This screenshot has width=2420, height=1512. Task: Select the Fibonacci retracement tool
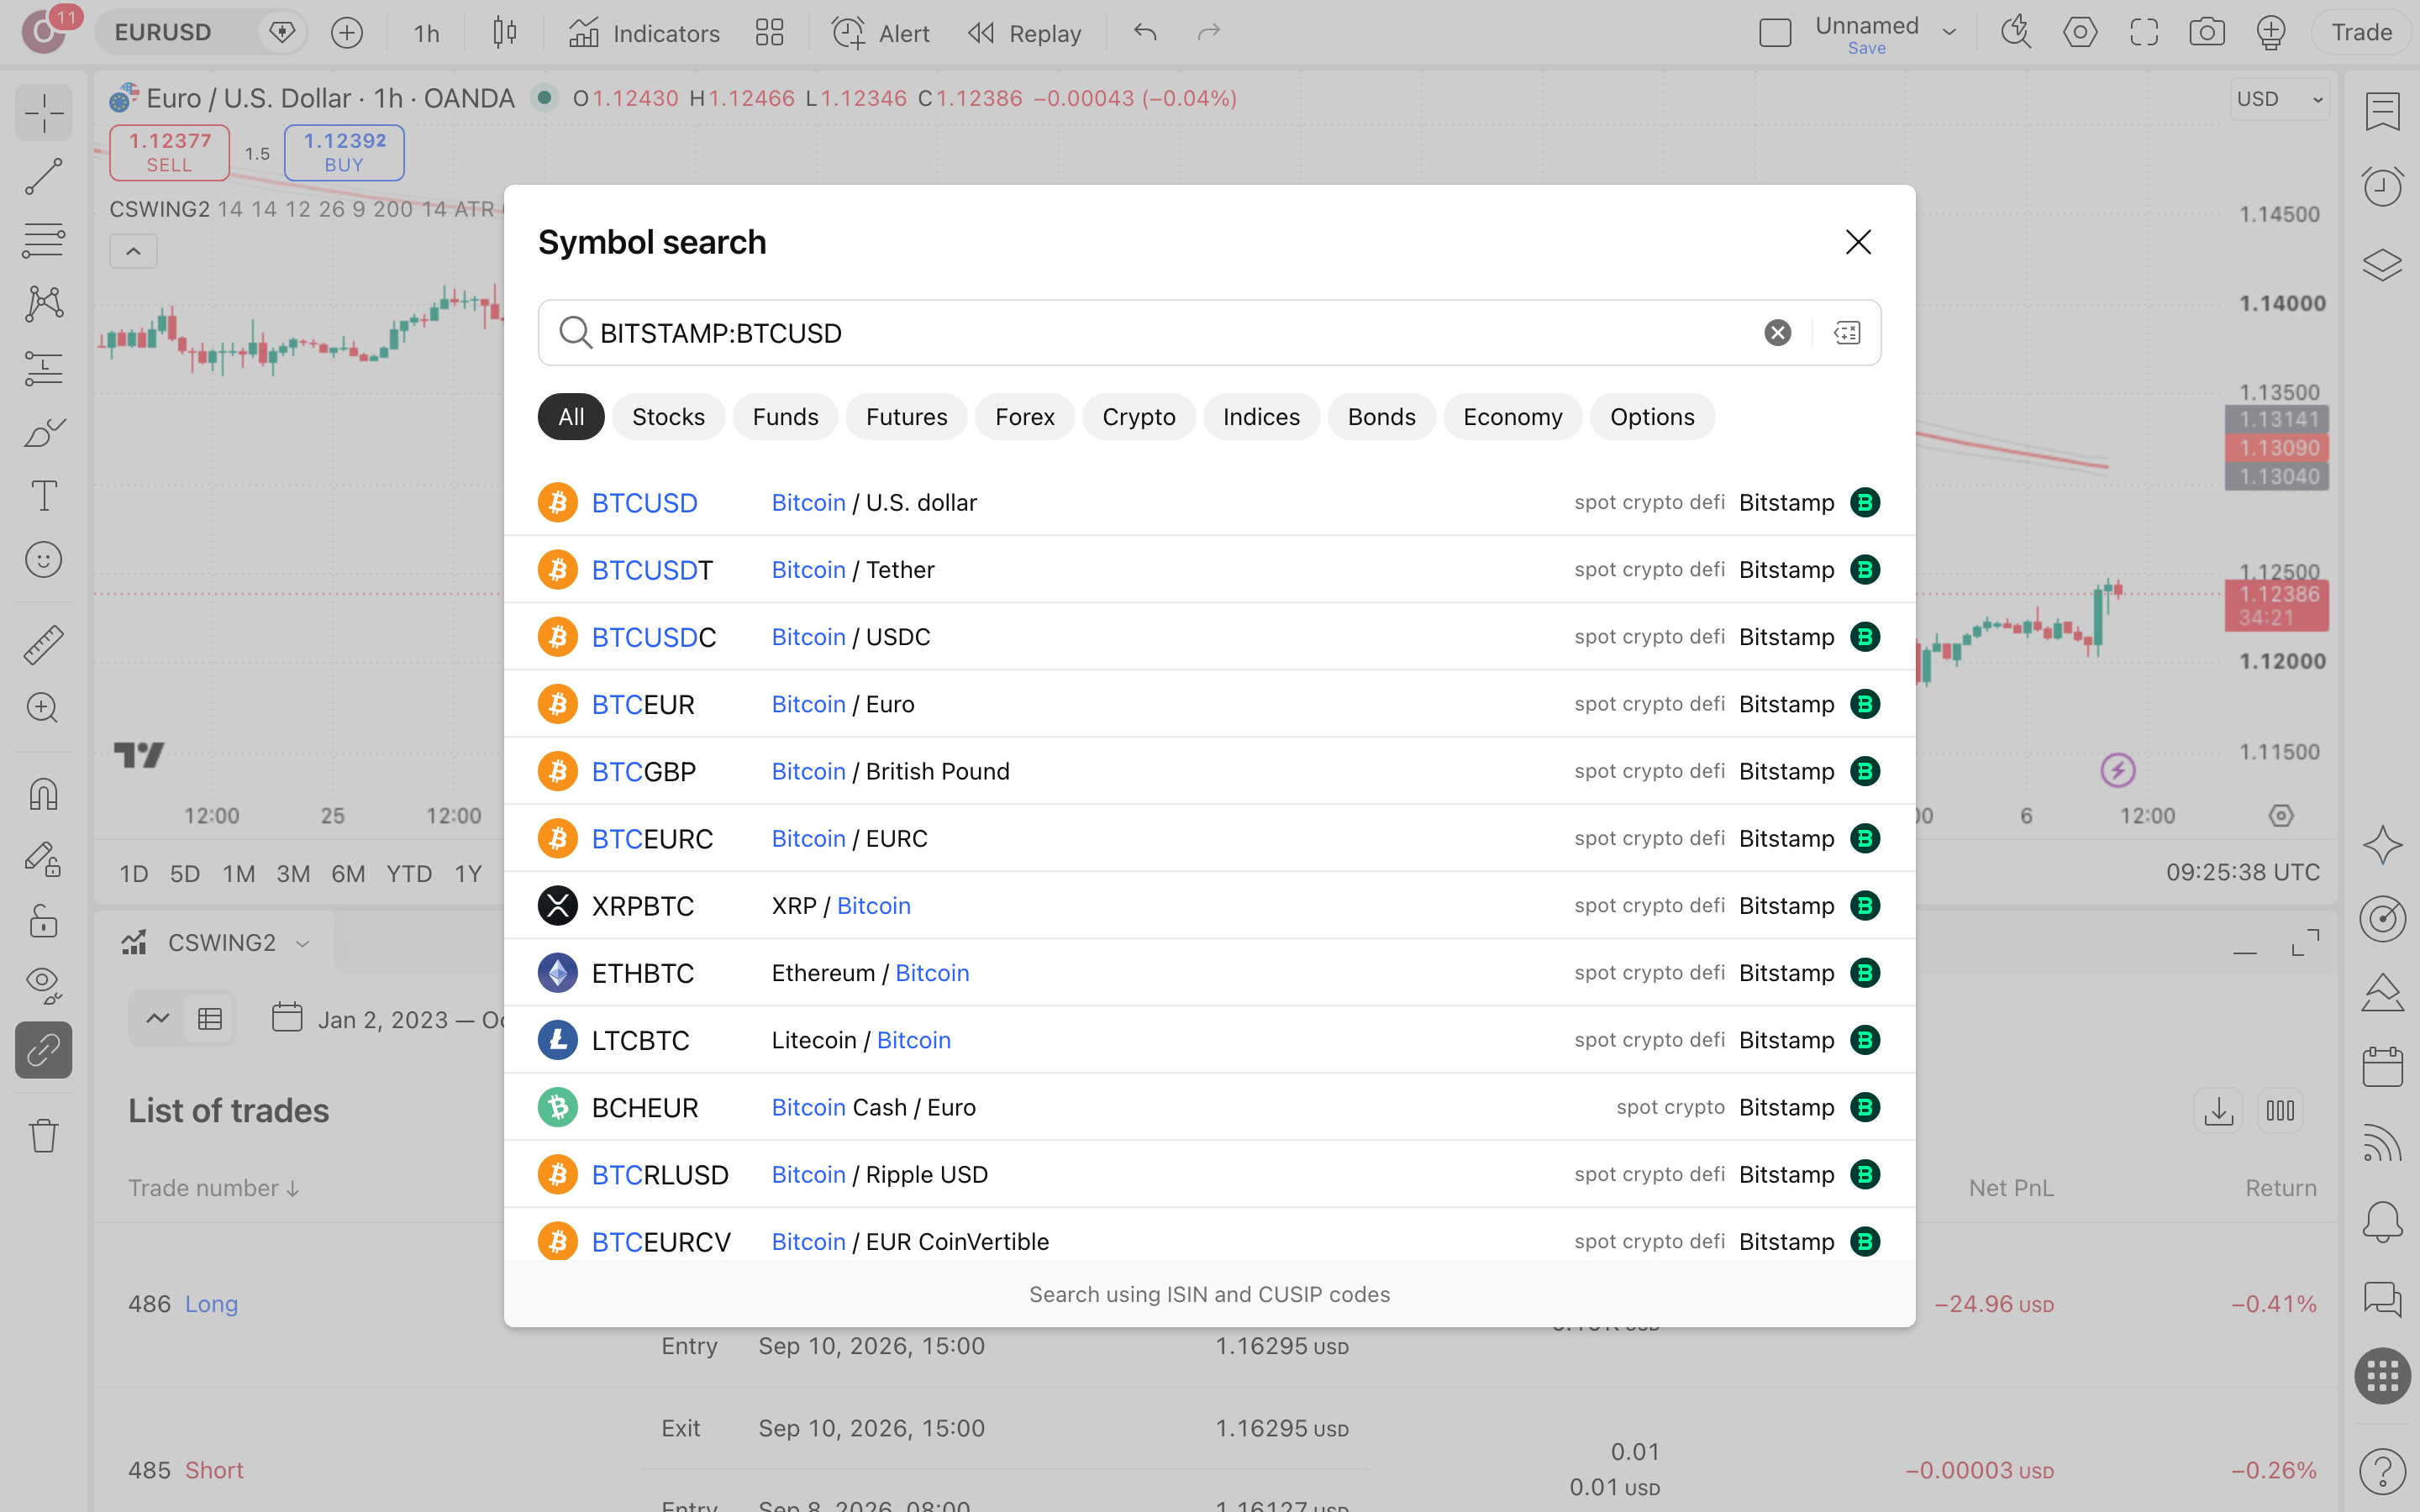[43, 240]
